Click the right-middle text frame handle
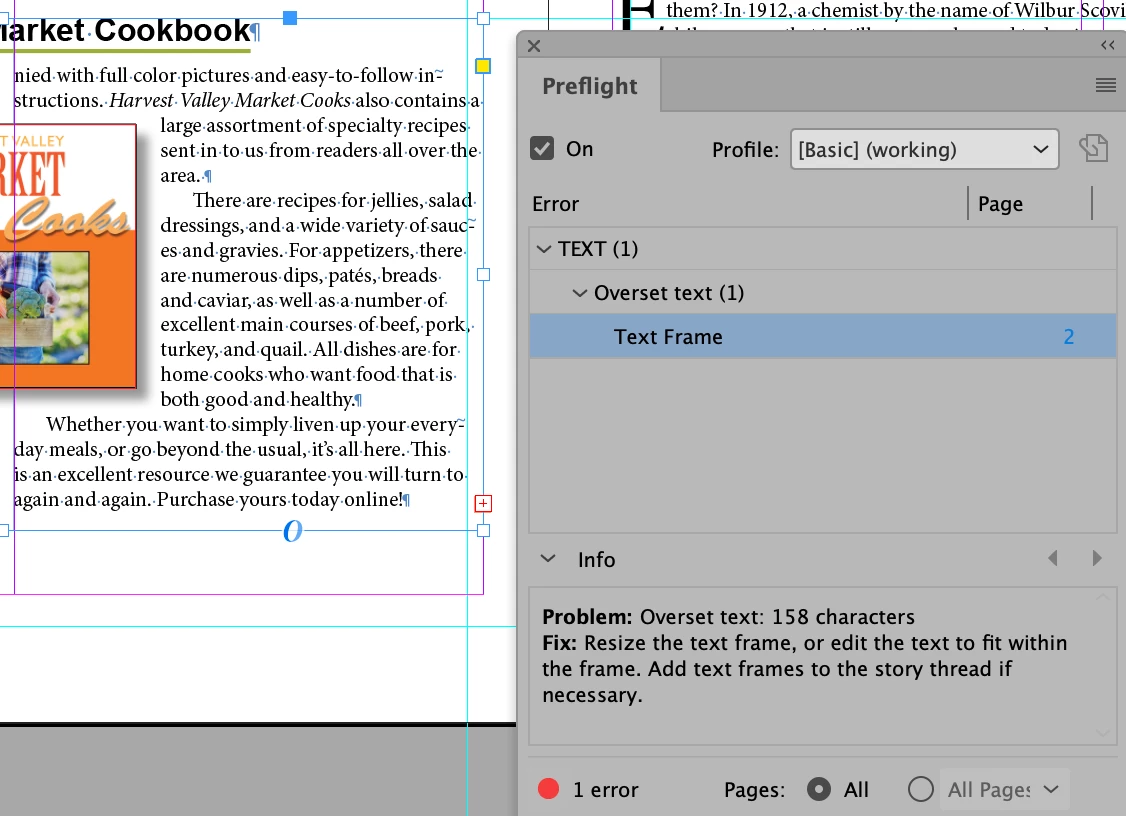Screen dimensions: 1126x816 pos(483,274)
